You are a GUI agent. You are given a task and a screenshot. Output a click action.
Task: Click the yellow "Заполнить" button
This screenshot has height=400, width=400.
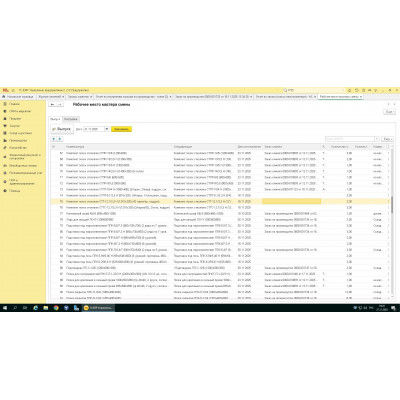coord(121,129)
